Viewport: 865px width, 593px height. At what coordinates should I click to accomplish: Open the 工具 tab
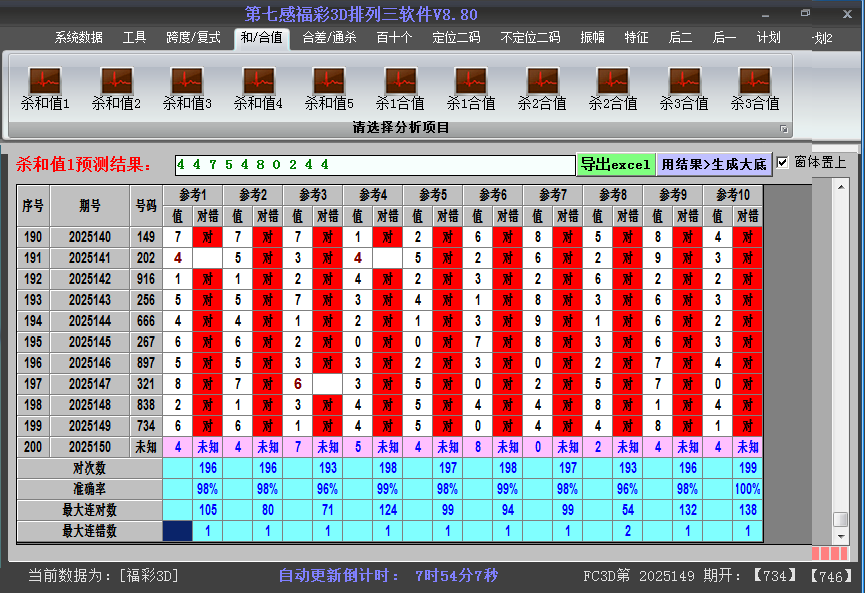(x=134, y=38)
